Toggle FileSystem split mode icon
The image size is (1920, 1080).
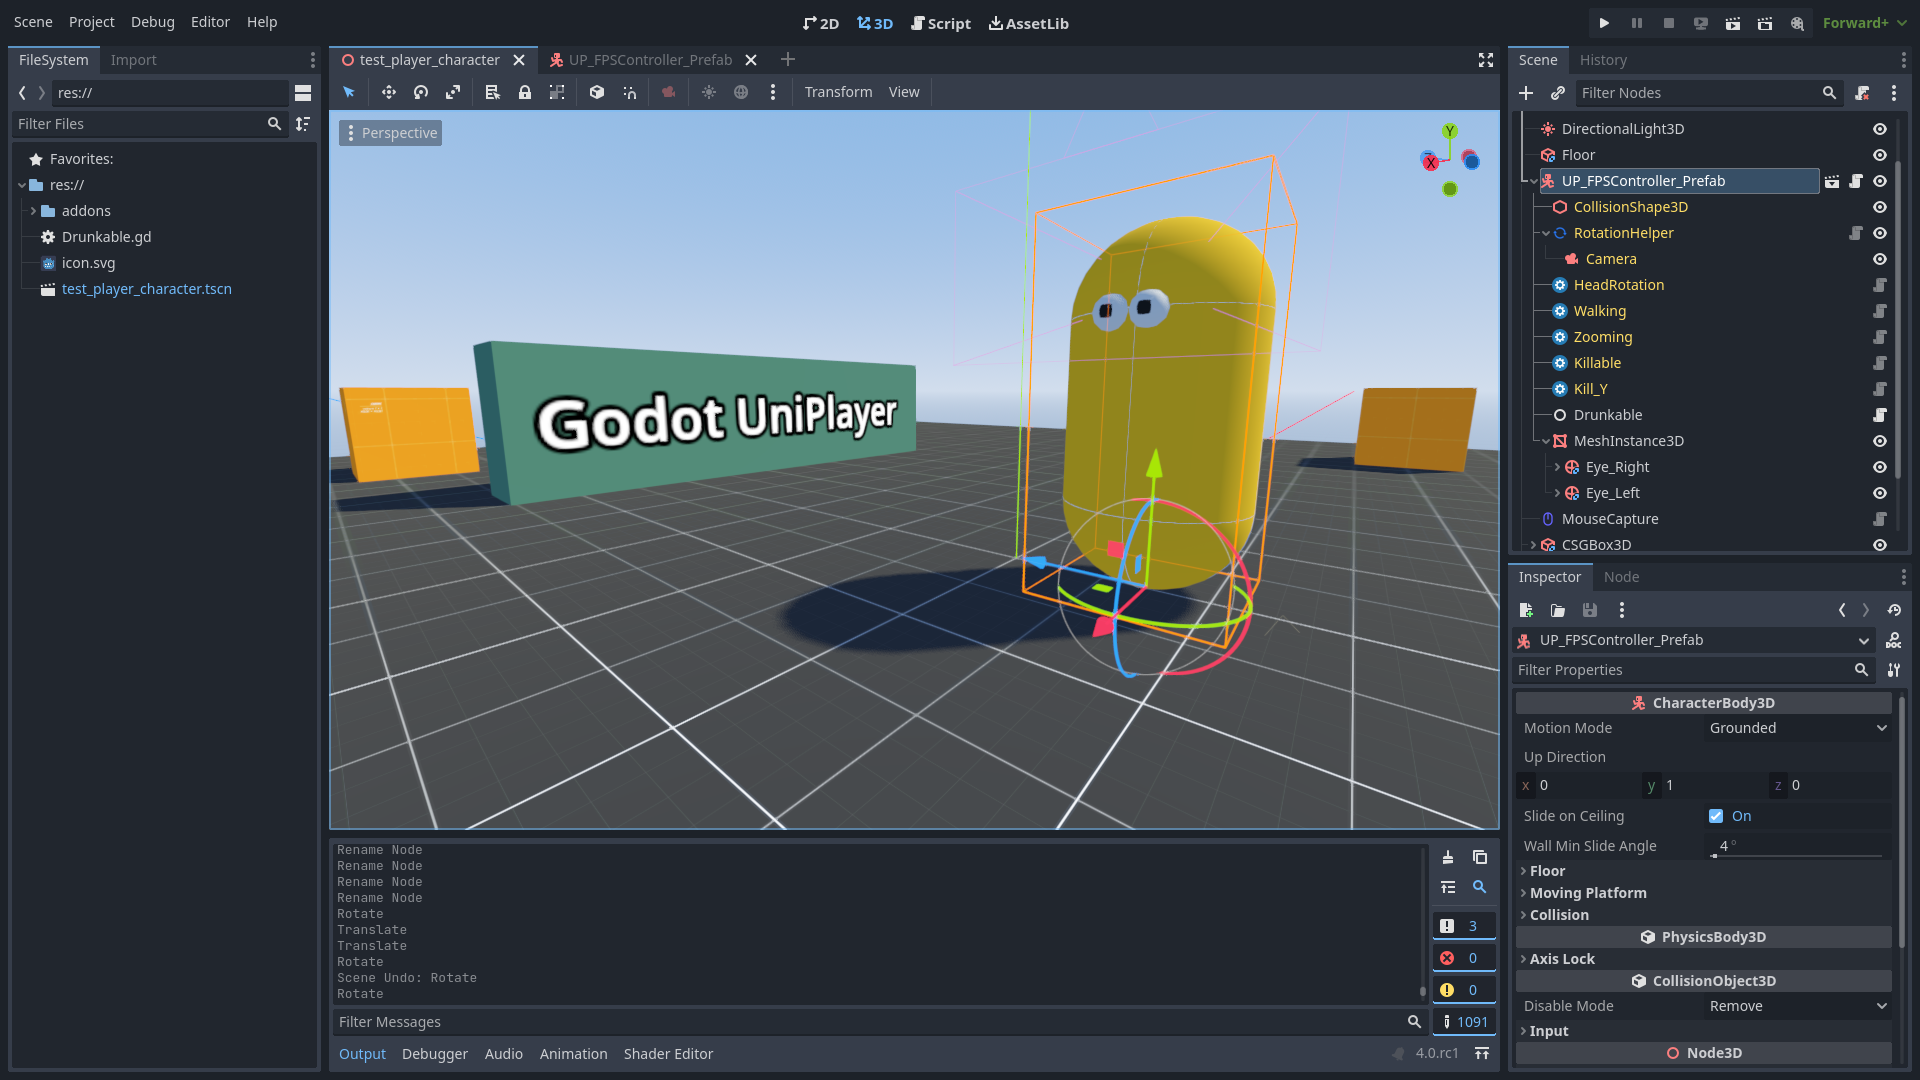click(x=303, y=93)
